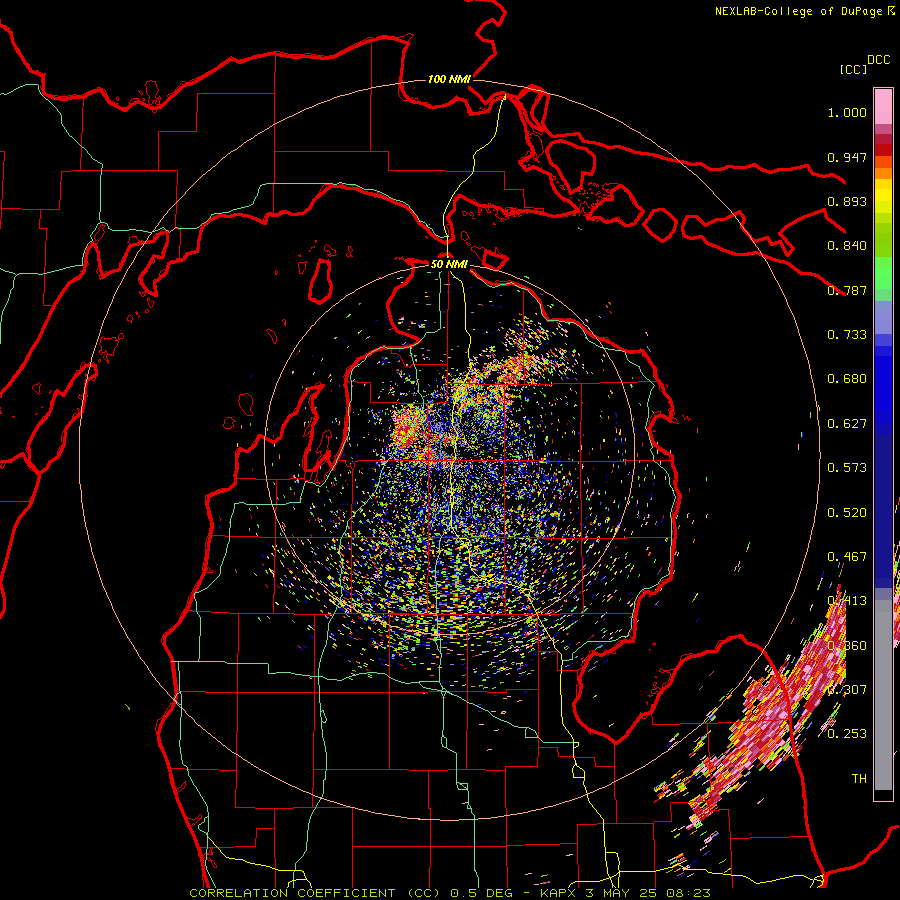Screen dimensions: 900x900
Task: Click the 50 NMI range ring label
Action: pyautogui.click(x=449, y=264)
